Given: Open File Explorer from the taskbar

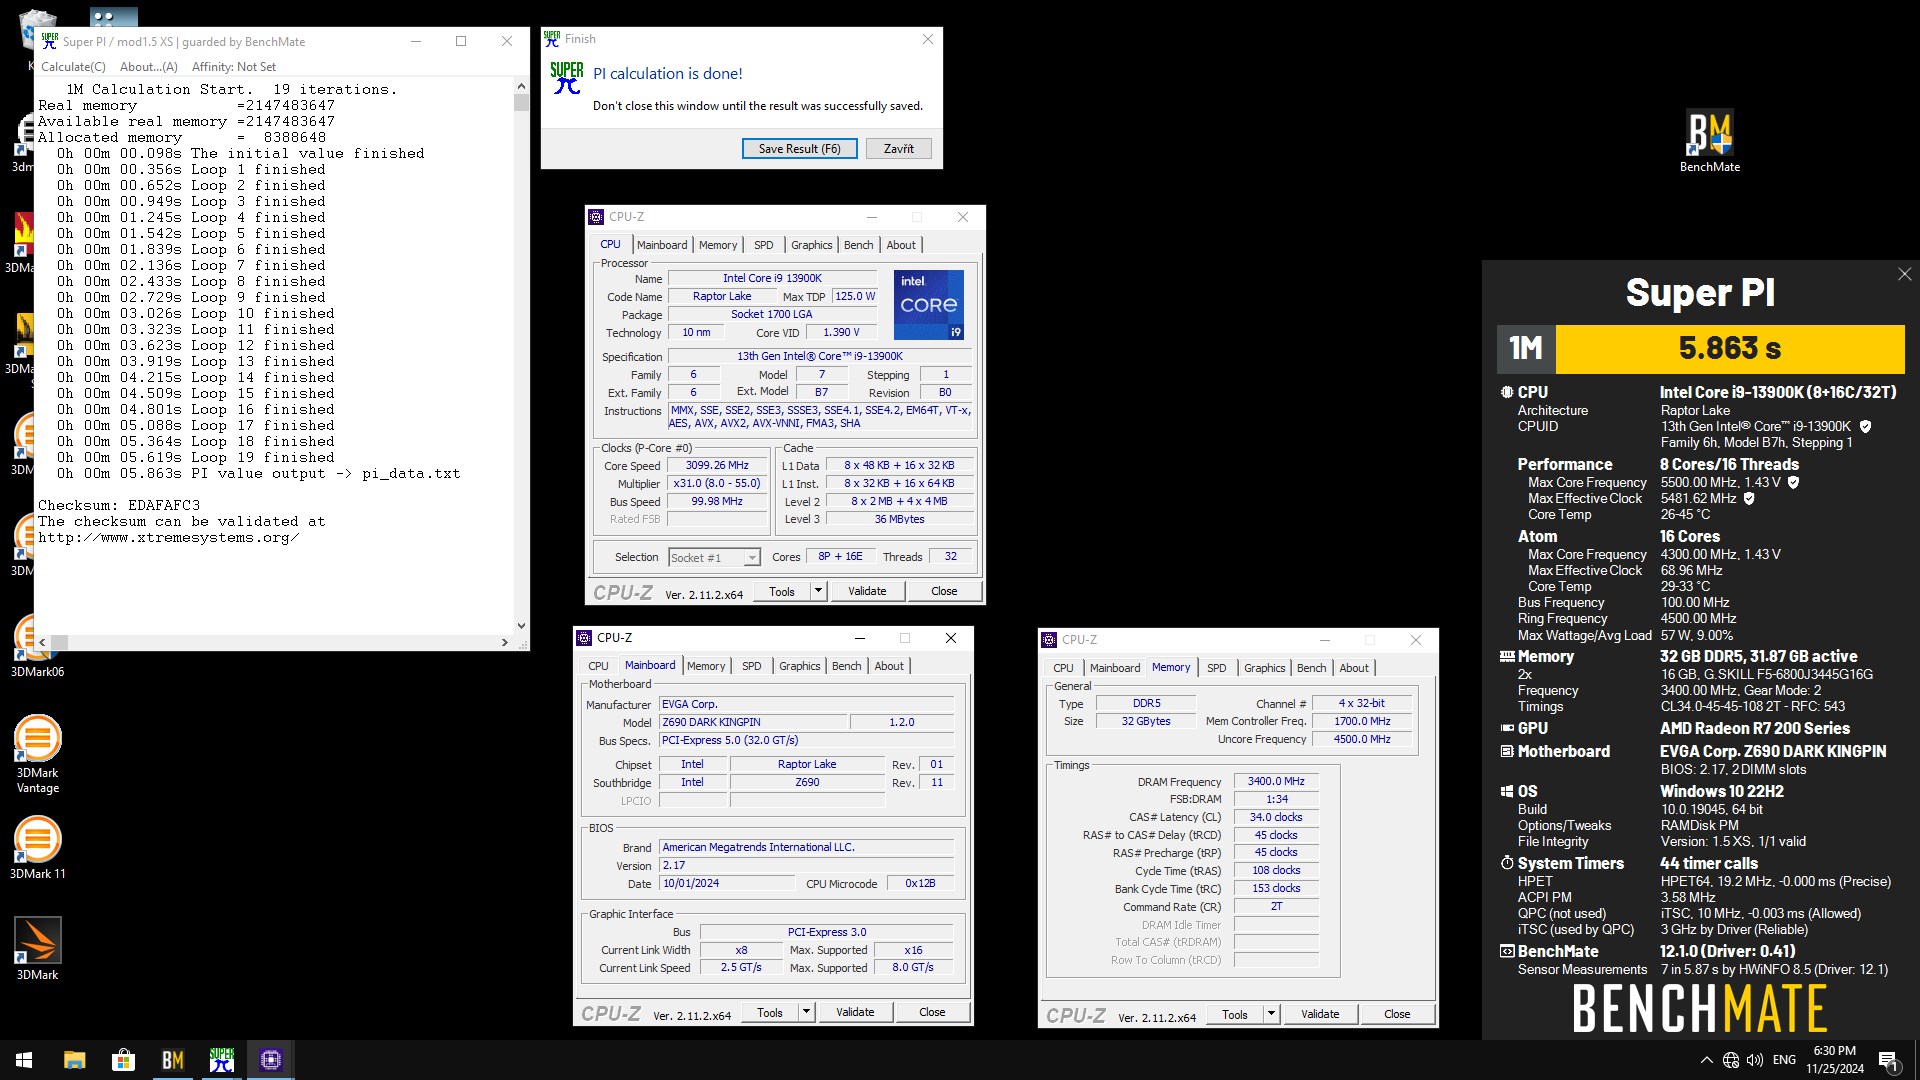Looking at the screenshot, I should [x=75, y=1060].
